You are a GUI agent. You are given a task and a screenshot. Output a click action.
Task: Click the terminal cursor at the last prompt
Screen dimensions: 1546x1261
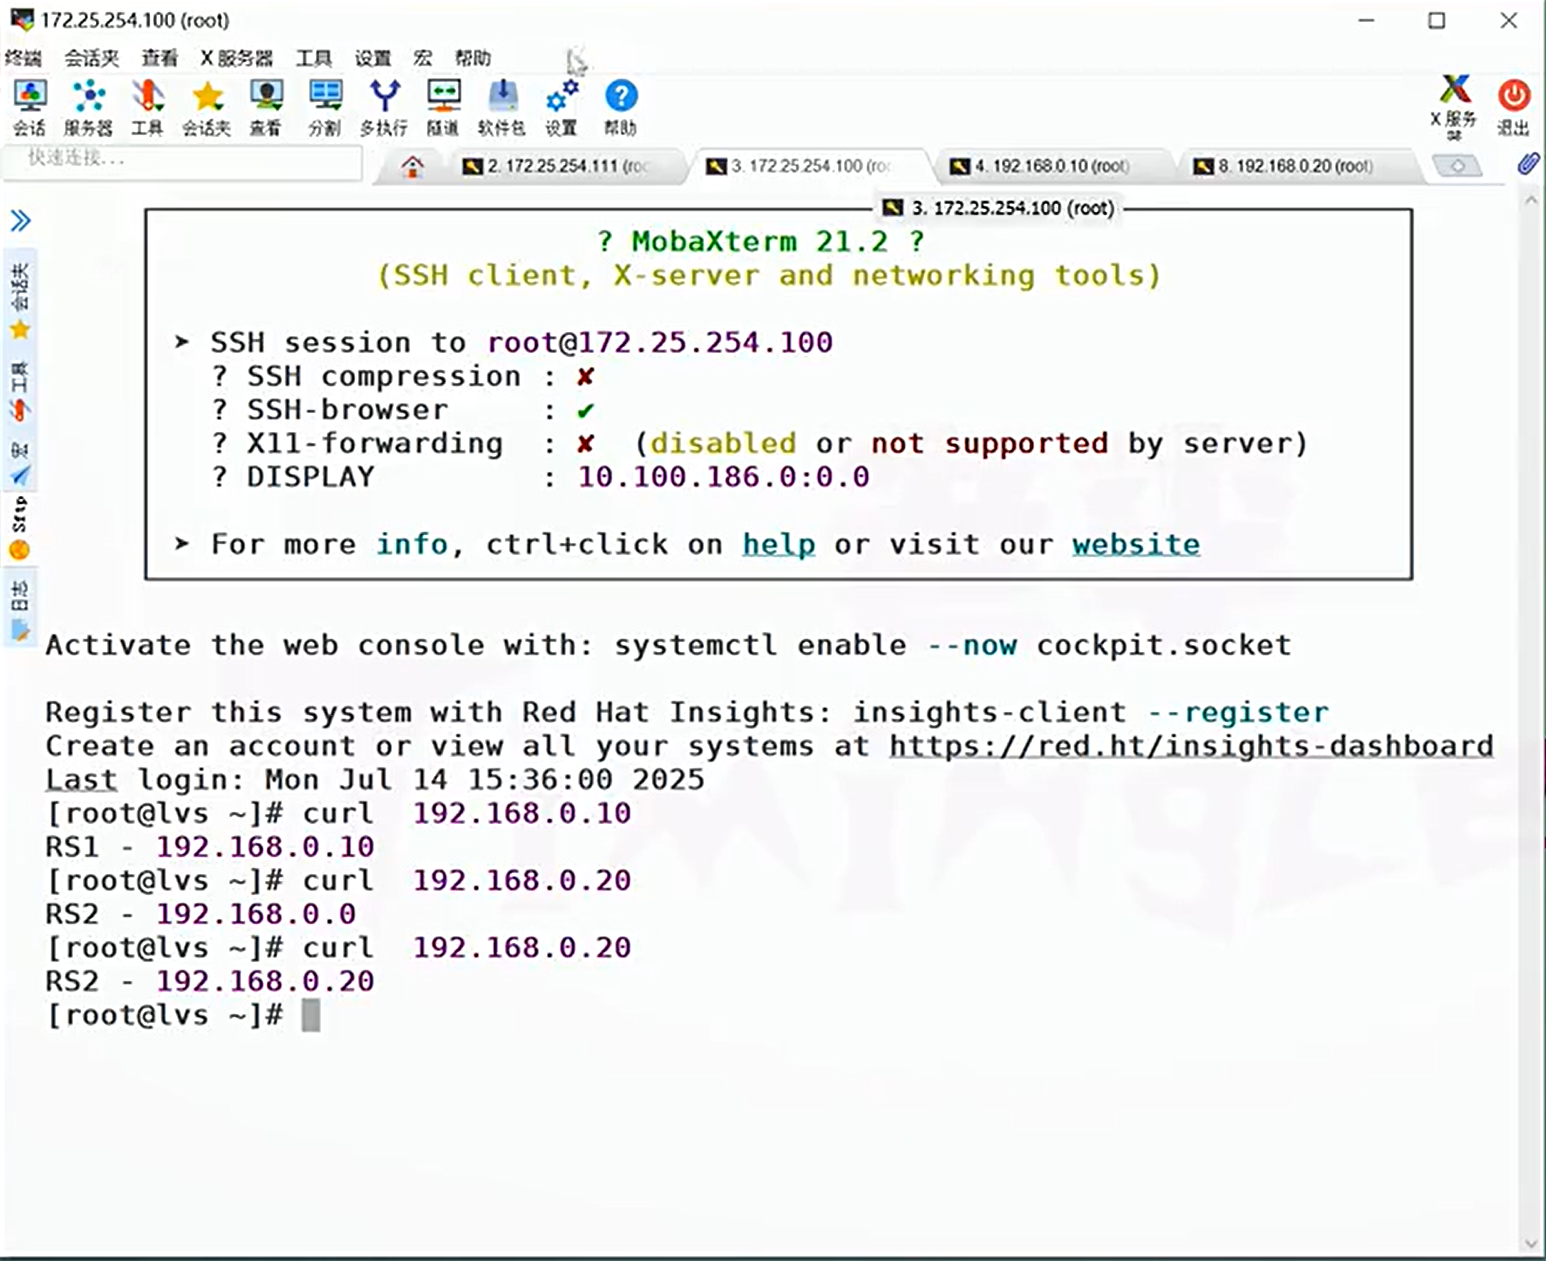coord(311,1015)
